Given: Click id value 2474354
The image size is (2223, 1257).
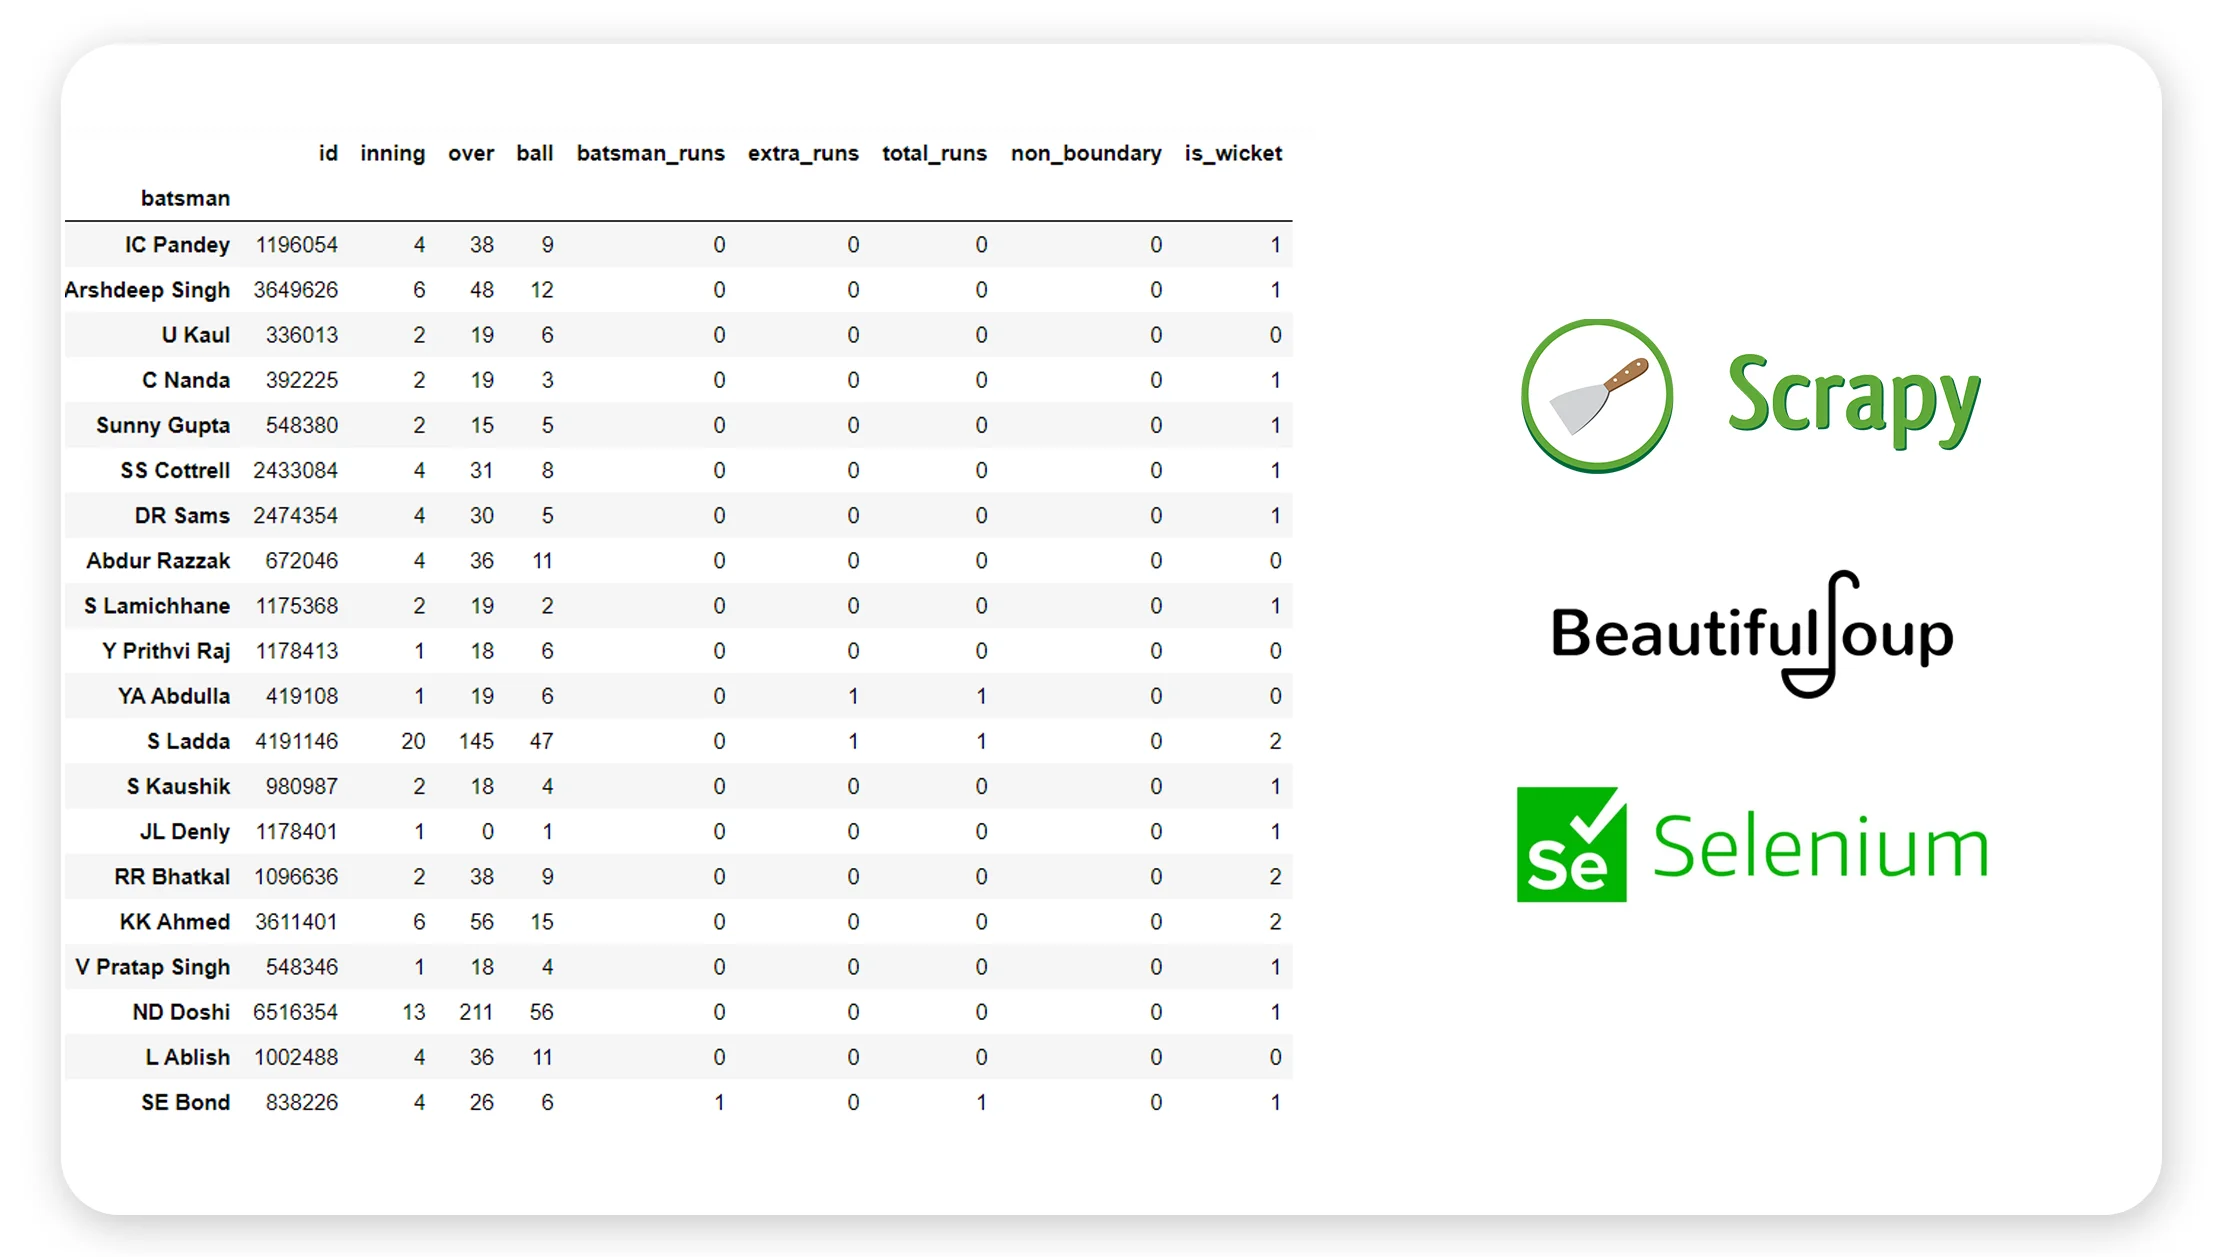Looking at the screenshot, I should (296, 515).
